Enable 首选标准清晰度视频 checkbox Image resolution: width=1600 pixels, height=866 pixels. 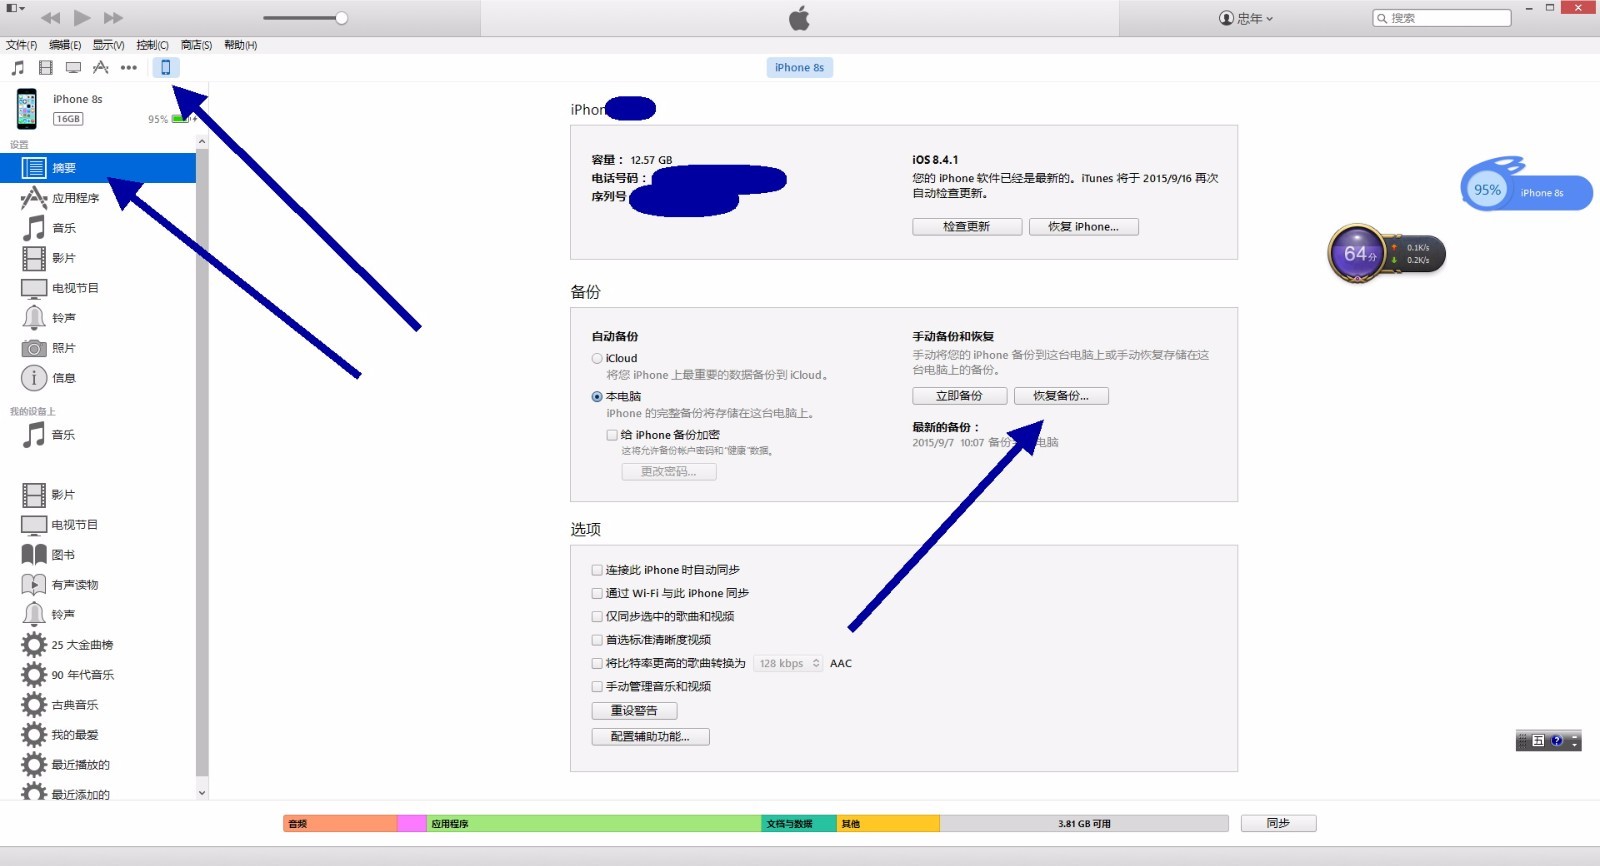[597, 640]
